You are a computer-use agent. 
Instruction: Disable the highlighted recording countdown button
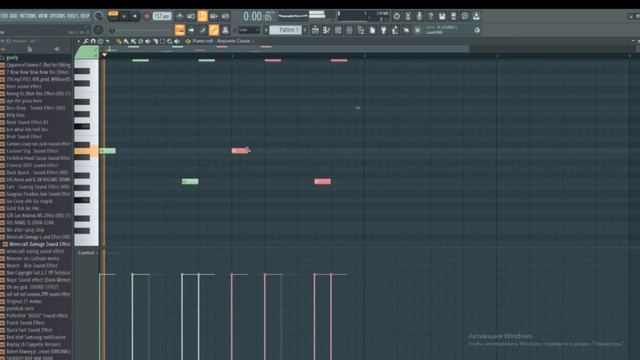pyautogui.click(x=202, y=16)
